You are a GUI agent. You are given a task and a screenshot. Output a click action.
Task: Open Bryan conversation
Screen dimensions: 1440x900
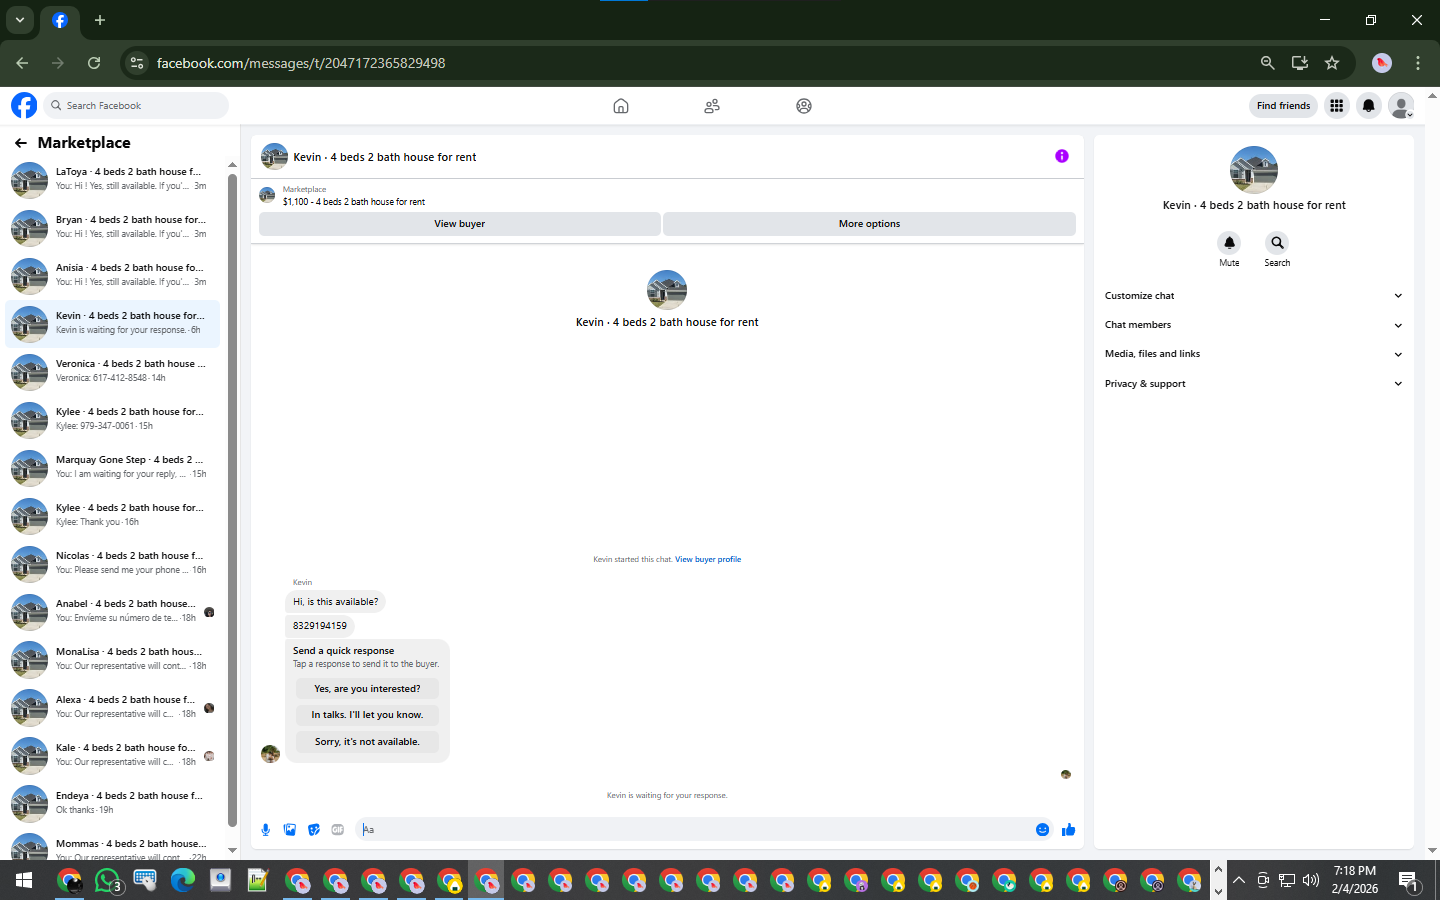113,227
